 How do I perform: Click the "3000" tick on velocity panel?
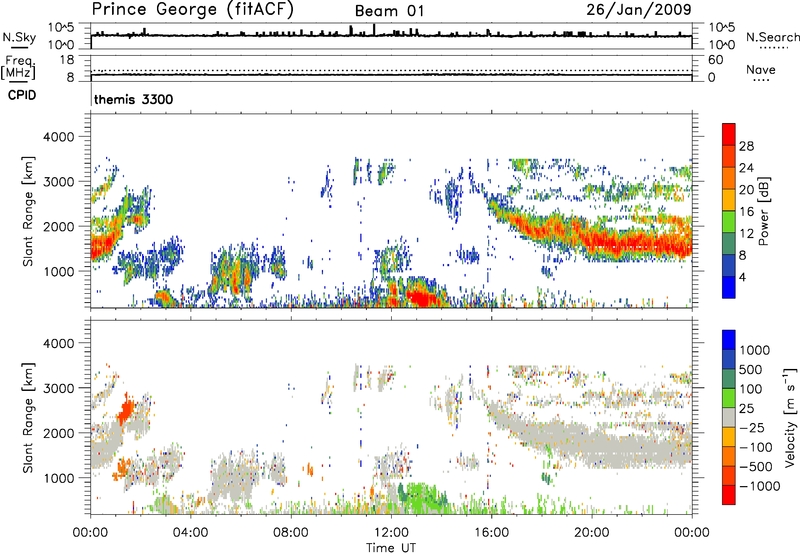coord(59,388)
